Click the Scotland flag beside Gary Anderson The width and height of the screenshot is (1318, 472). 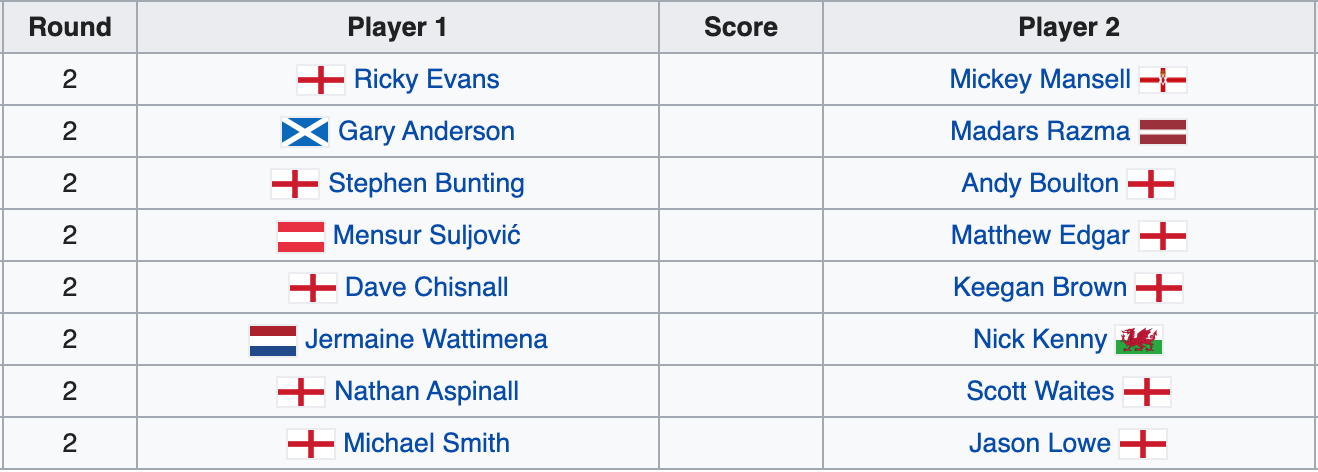(x=305, y=132)
